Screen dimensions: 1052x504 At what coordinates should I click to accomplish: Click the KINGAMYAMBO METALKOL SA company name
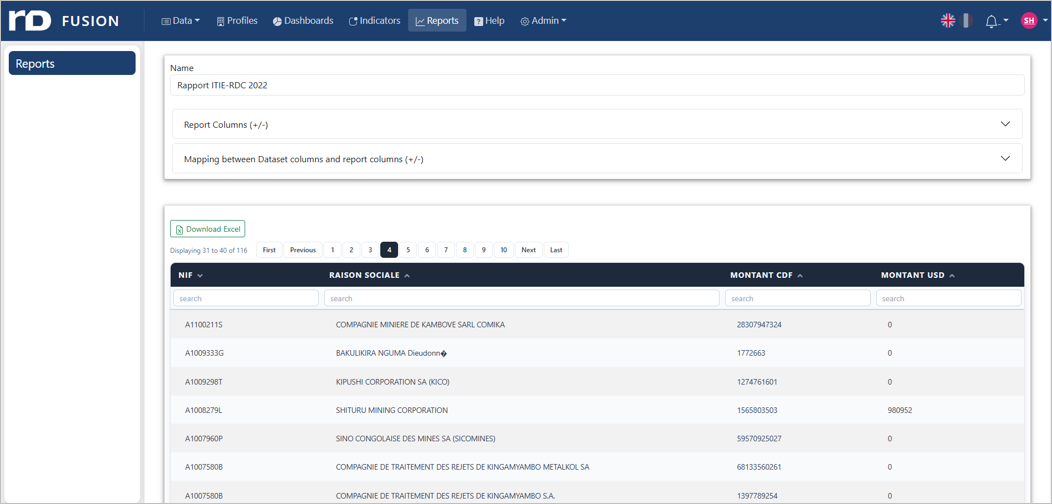pyautogui.click(x=462, y=467)
